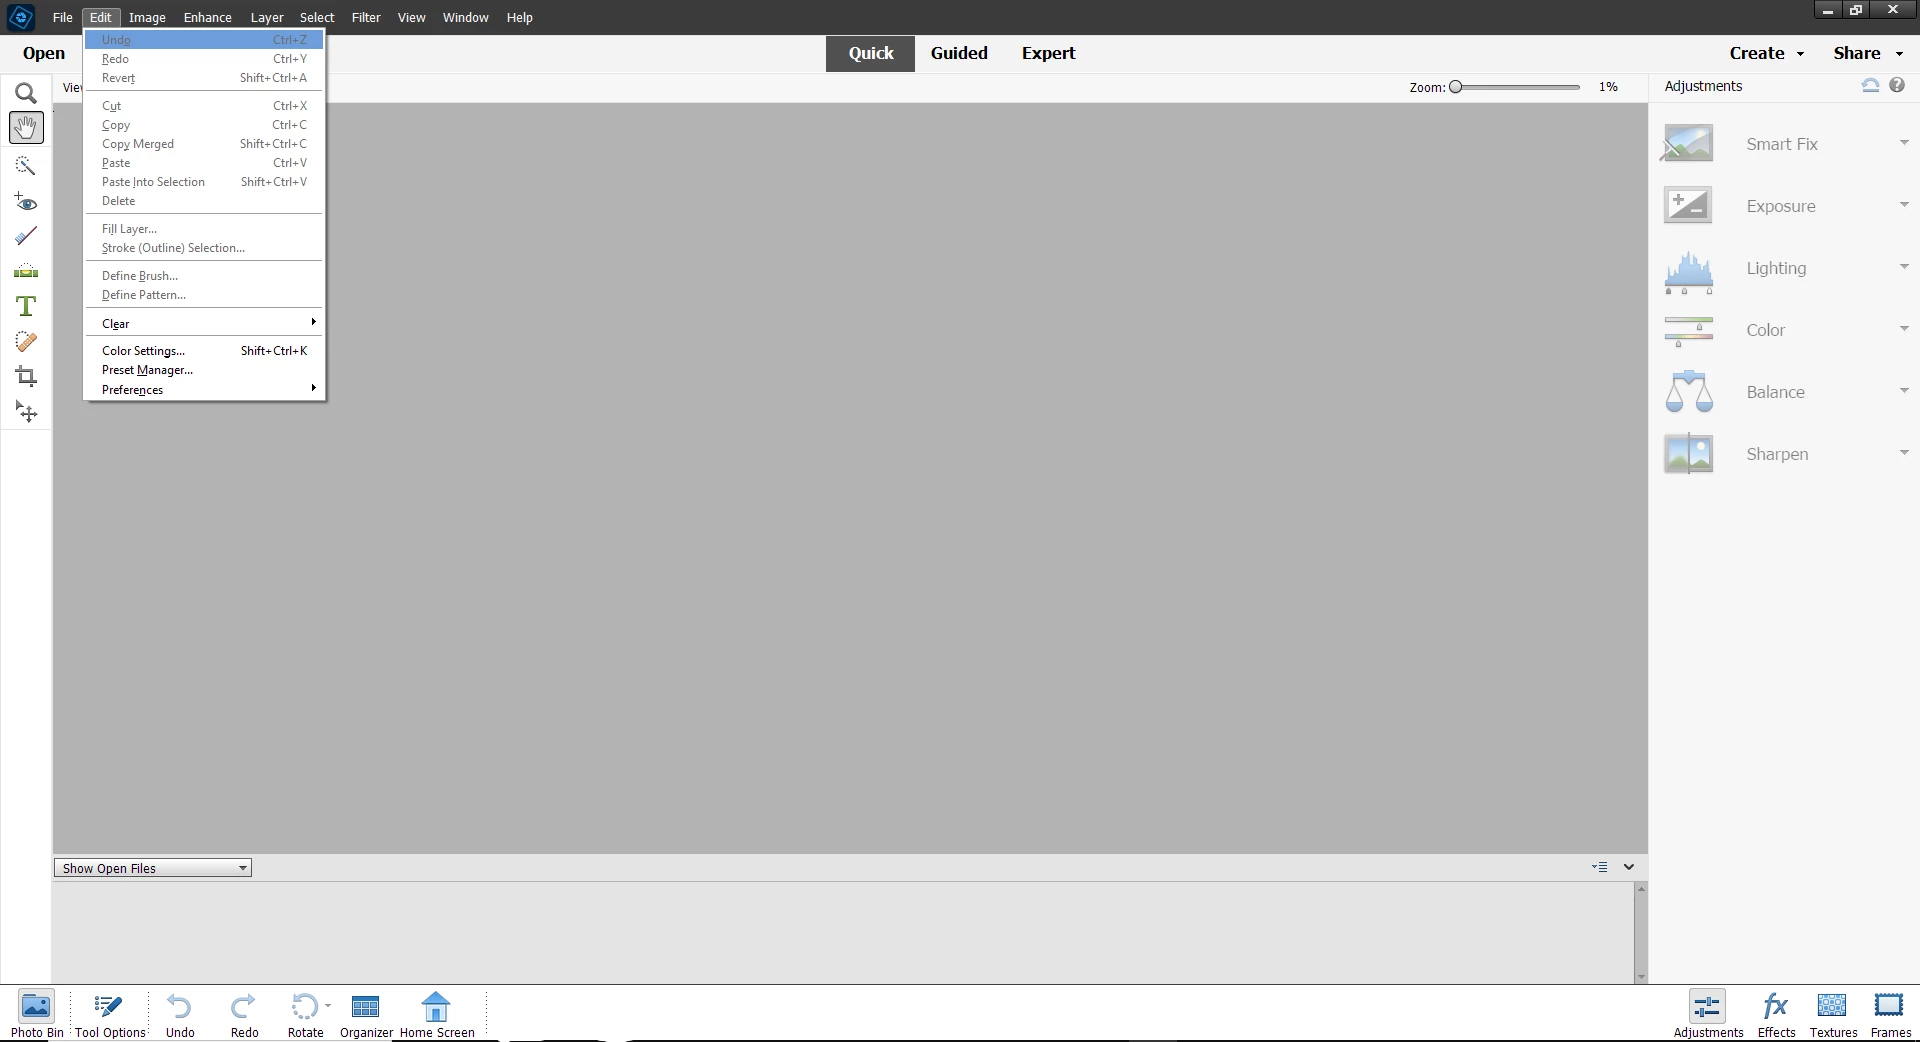Select the Straighten tool
1920x1042 pixels.
coord(26,271)
